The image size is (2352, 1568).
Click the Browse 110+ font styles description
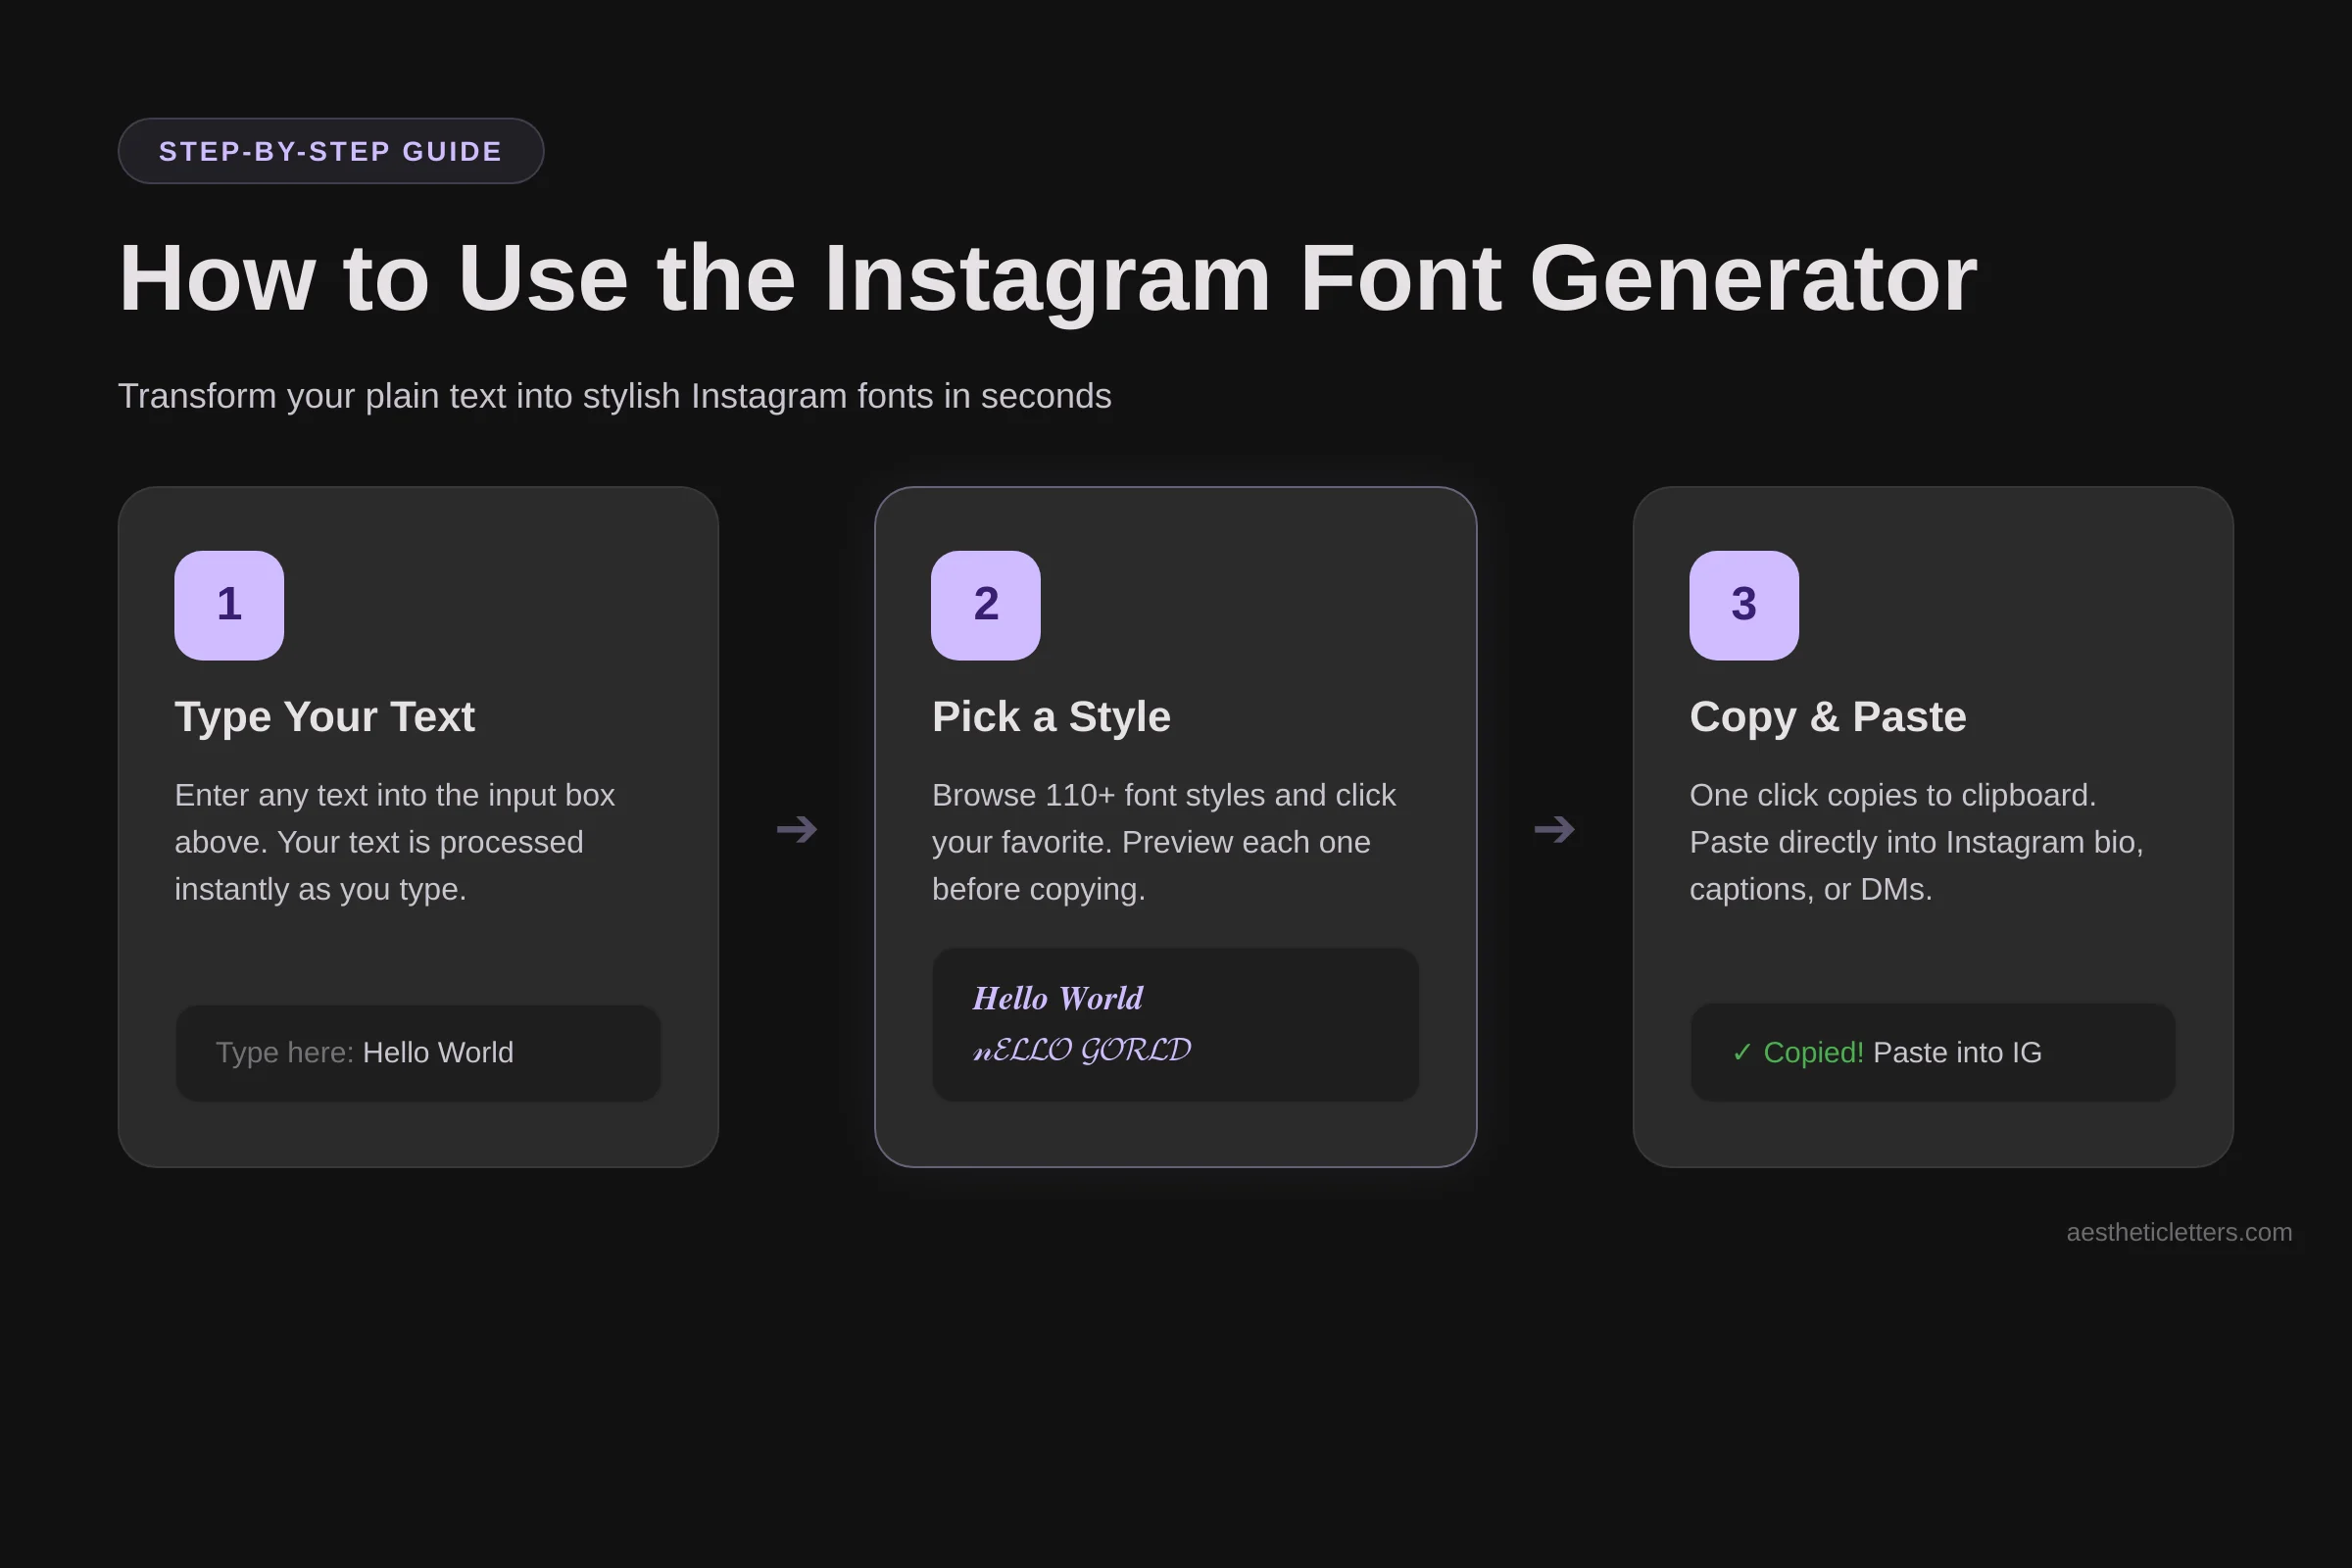pos(1164,842)
